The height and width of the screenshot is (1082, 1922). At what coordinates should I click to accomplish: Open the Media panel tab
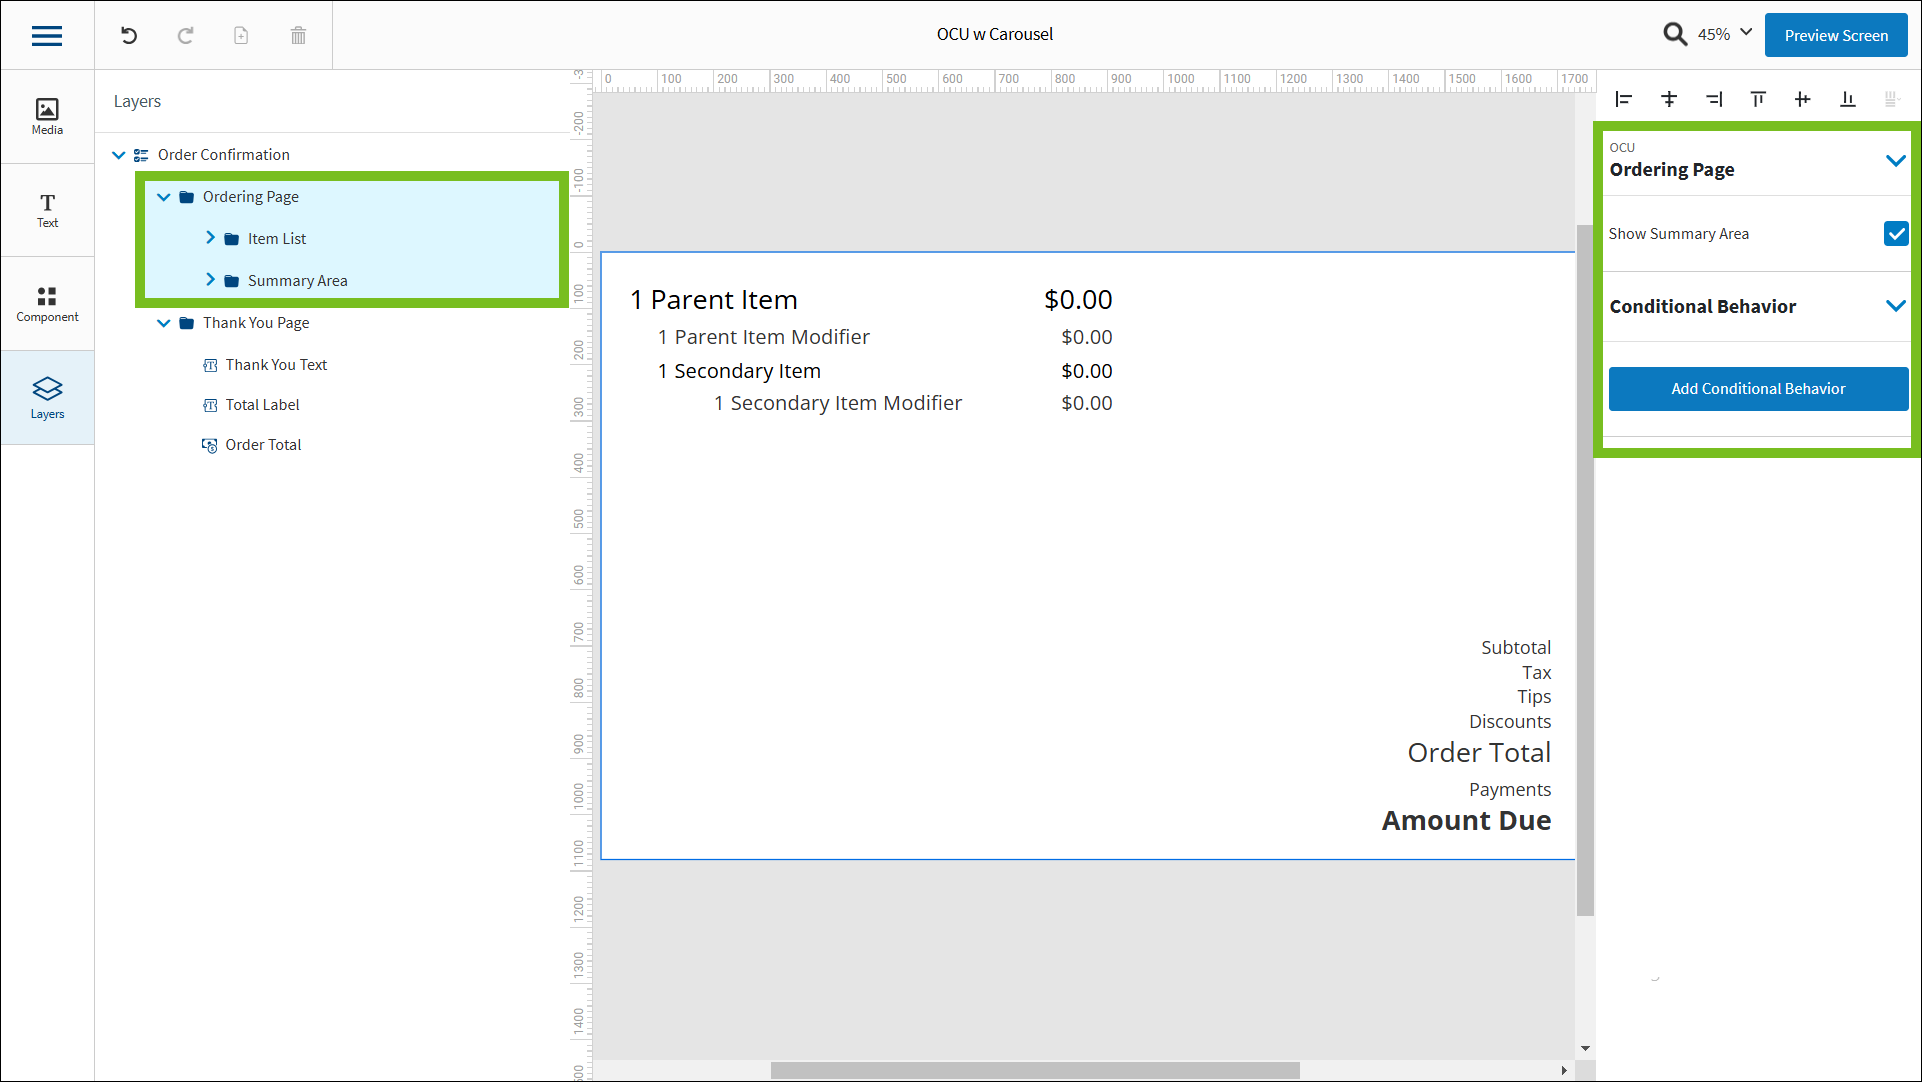coord(47,116)
